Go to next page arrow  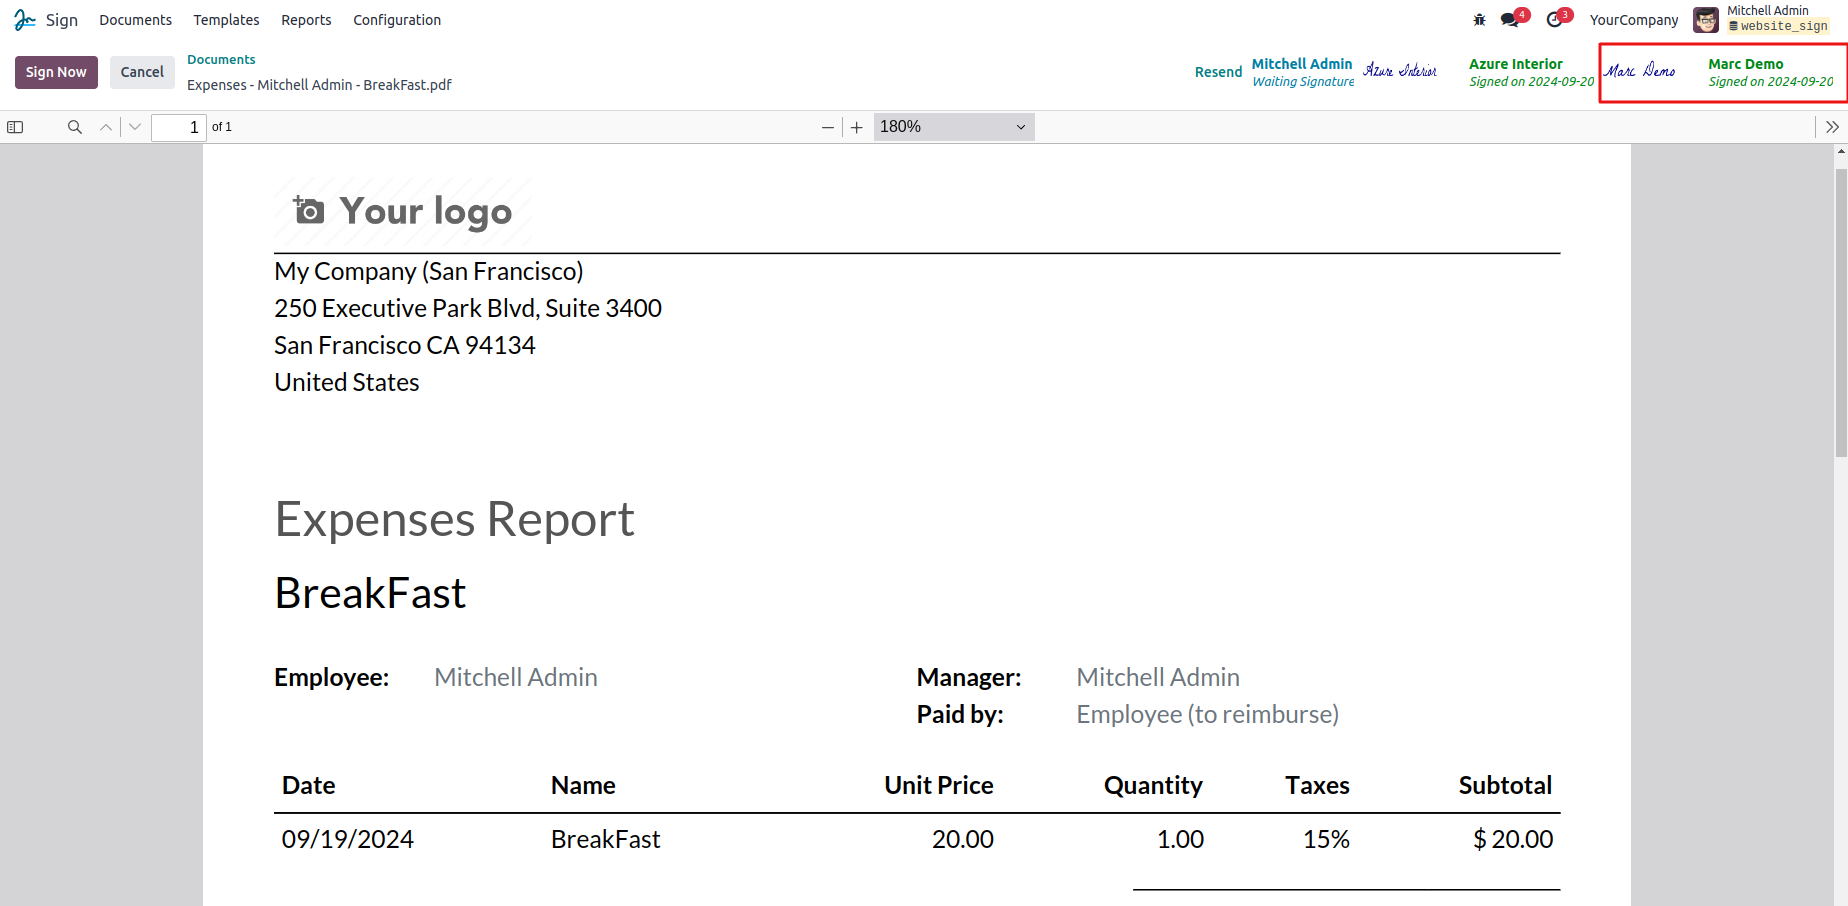pyautogui.click(x=135, y=127)
